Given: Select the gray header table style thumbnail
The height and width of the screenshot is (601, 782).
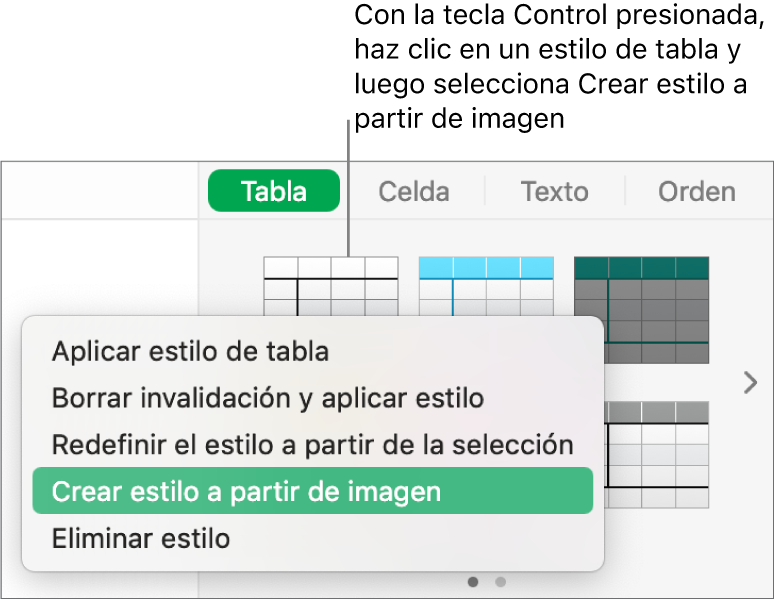Looking at the screenshot, I should pos(657,454).
